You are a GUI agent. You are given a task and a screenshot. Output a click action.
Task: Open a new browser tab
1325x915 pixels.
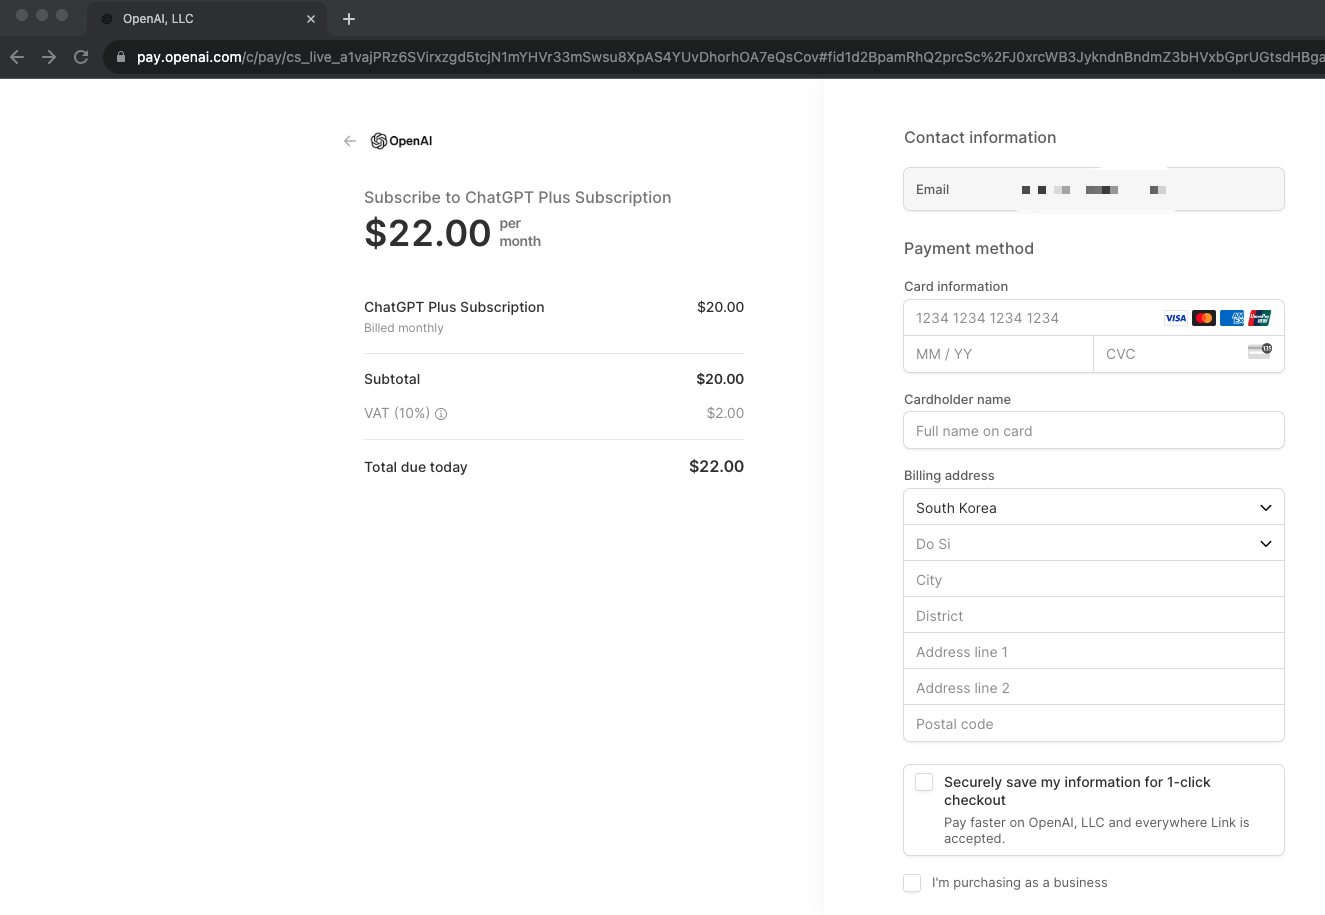coord(349,19)
